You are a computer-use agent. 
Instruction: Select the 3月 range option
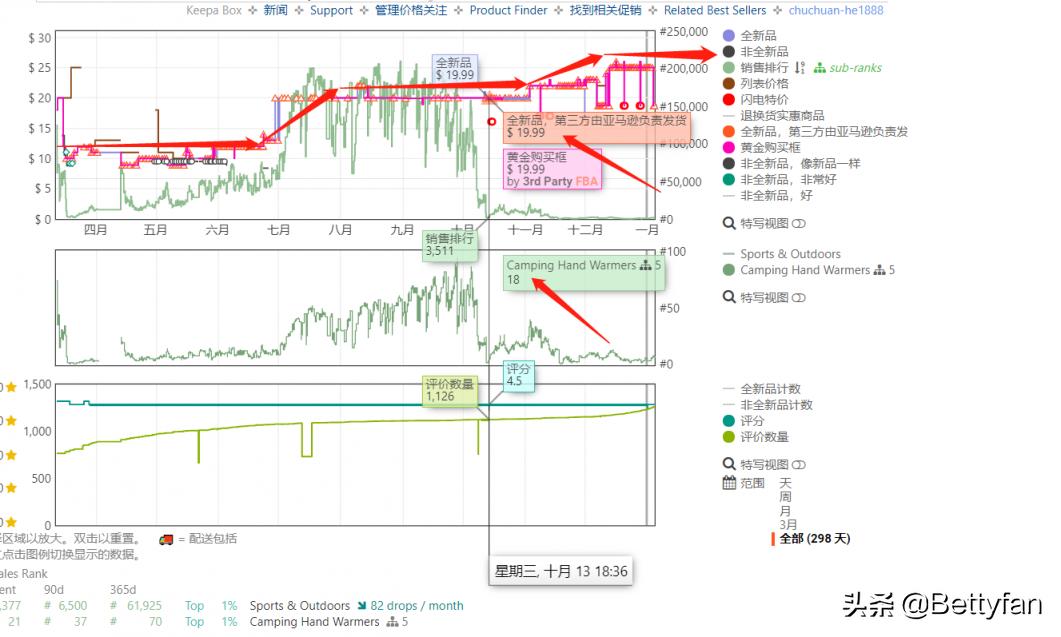pos(787,522)
